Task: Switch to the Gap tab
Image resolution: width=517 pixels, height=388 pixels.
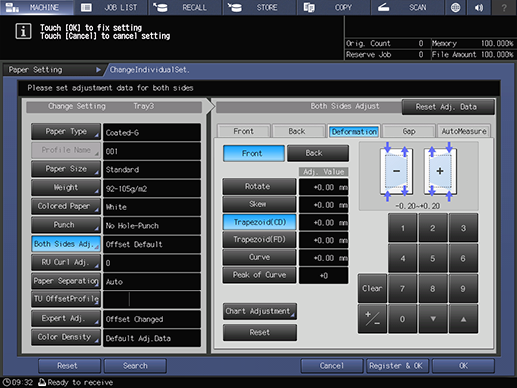Action: point(409,131)
